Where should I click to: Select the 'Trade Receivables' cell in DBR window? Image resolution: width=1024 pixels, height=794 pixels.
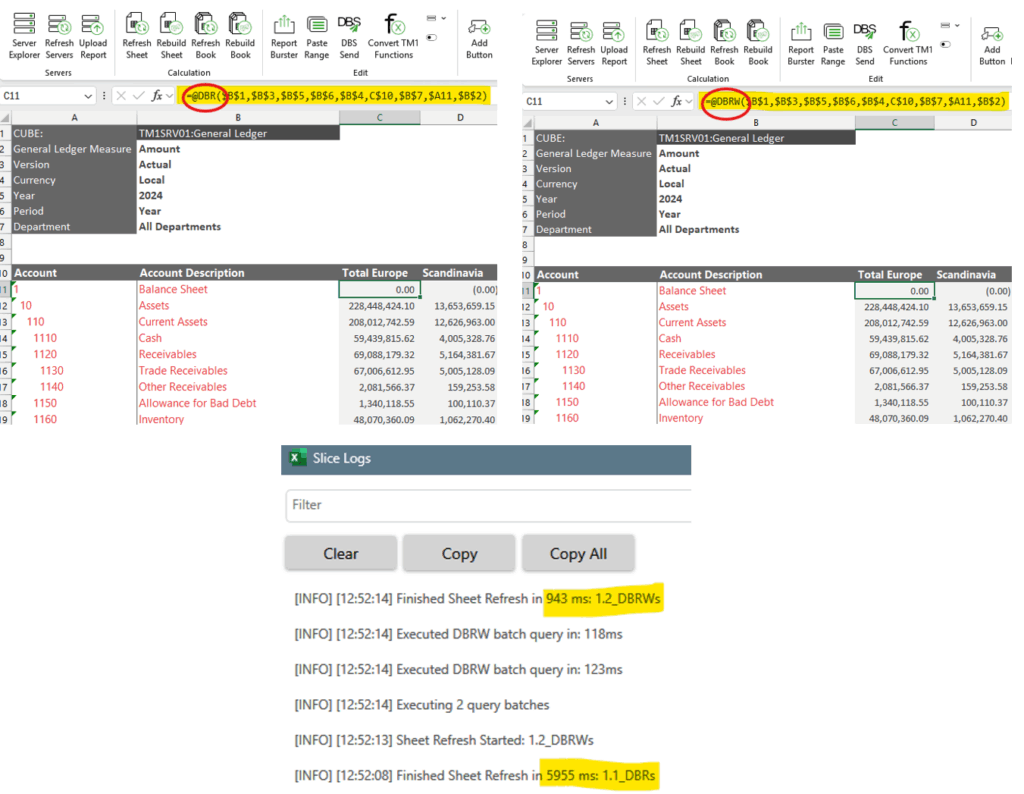(238, 370)
